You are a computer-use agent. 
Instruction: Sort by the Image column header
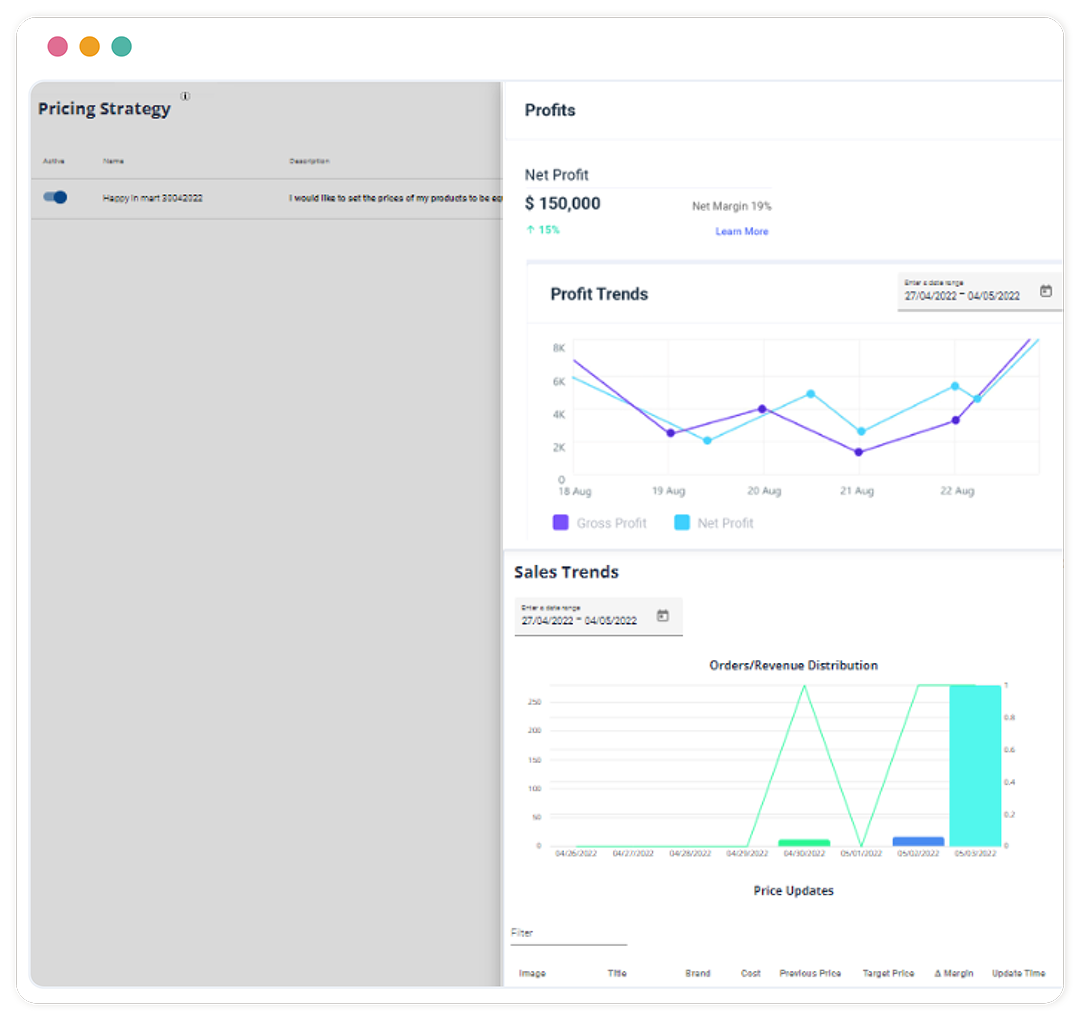pos(532,973)
